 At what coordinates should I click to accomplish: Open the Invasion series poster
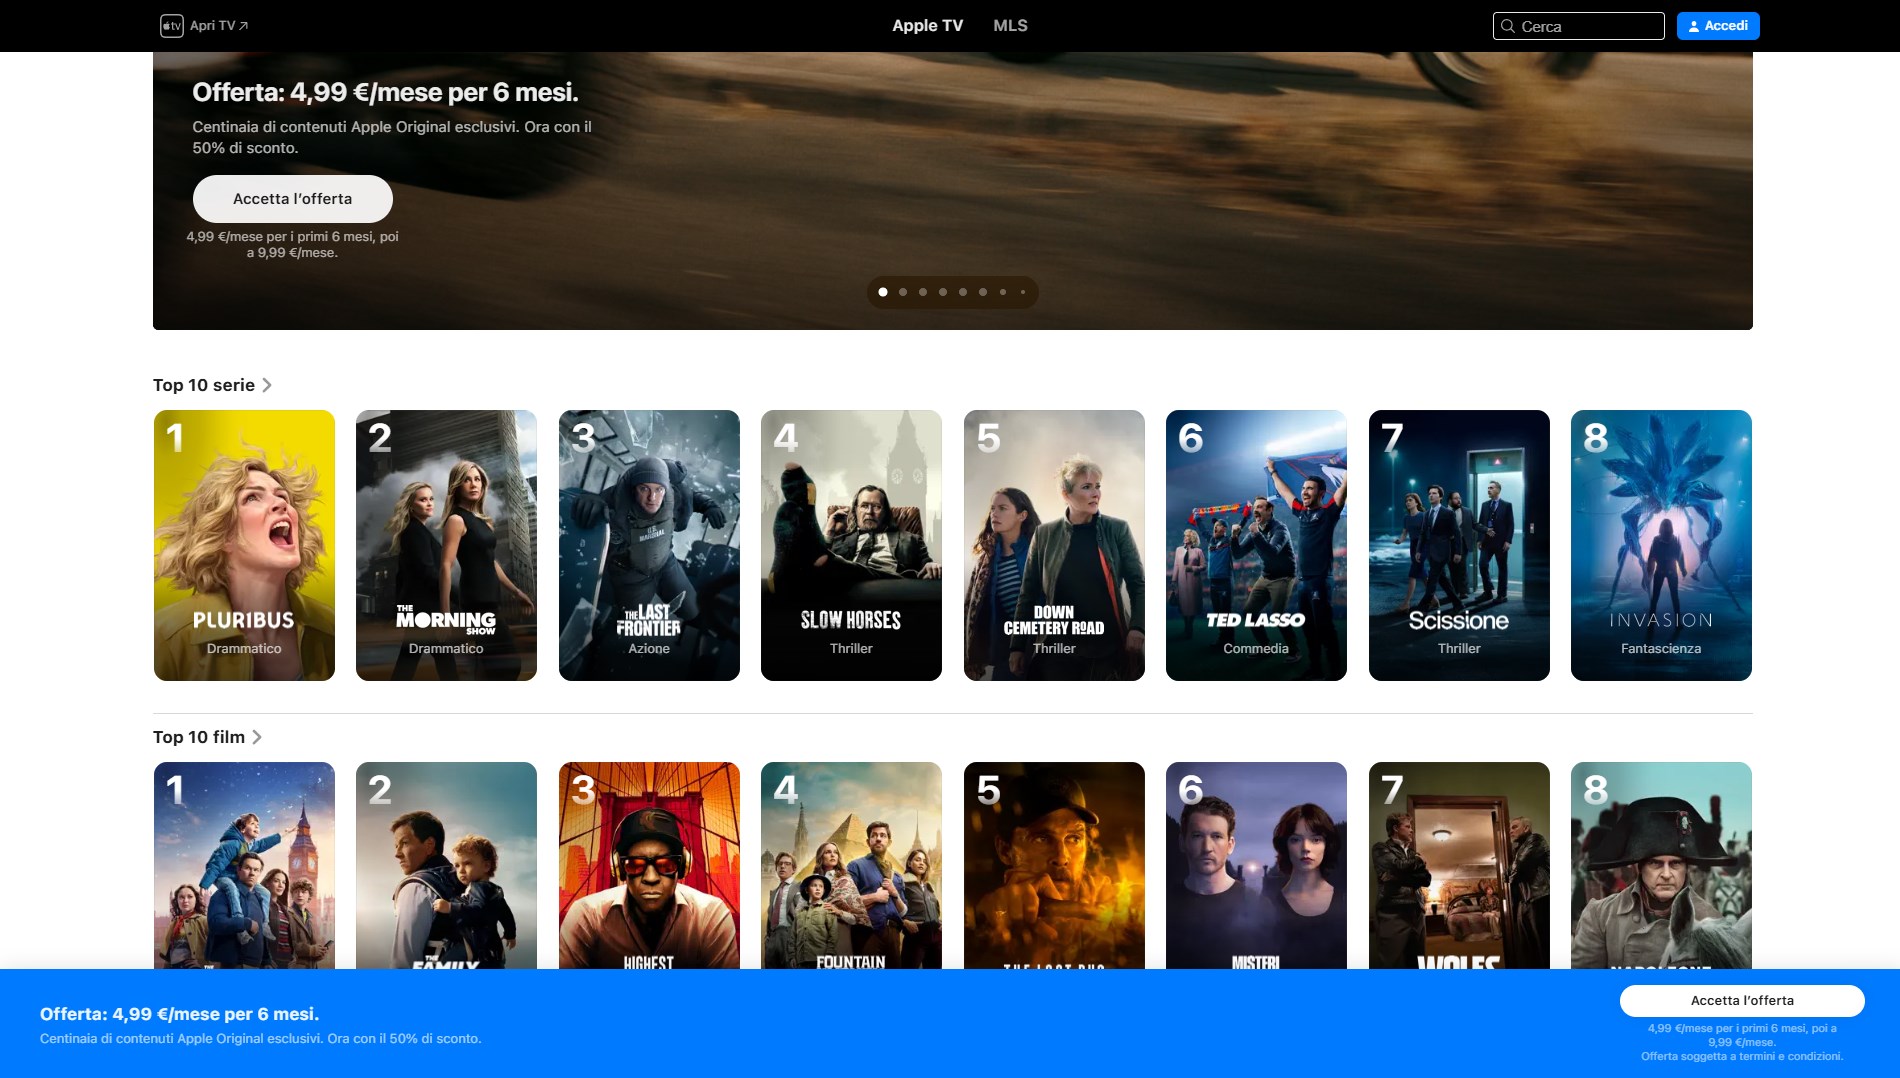tap(1661, 545)
